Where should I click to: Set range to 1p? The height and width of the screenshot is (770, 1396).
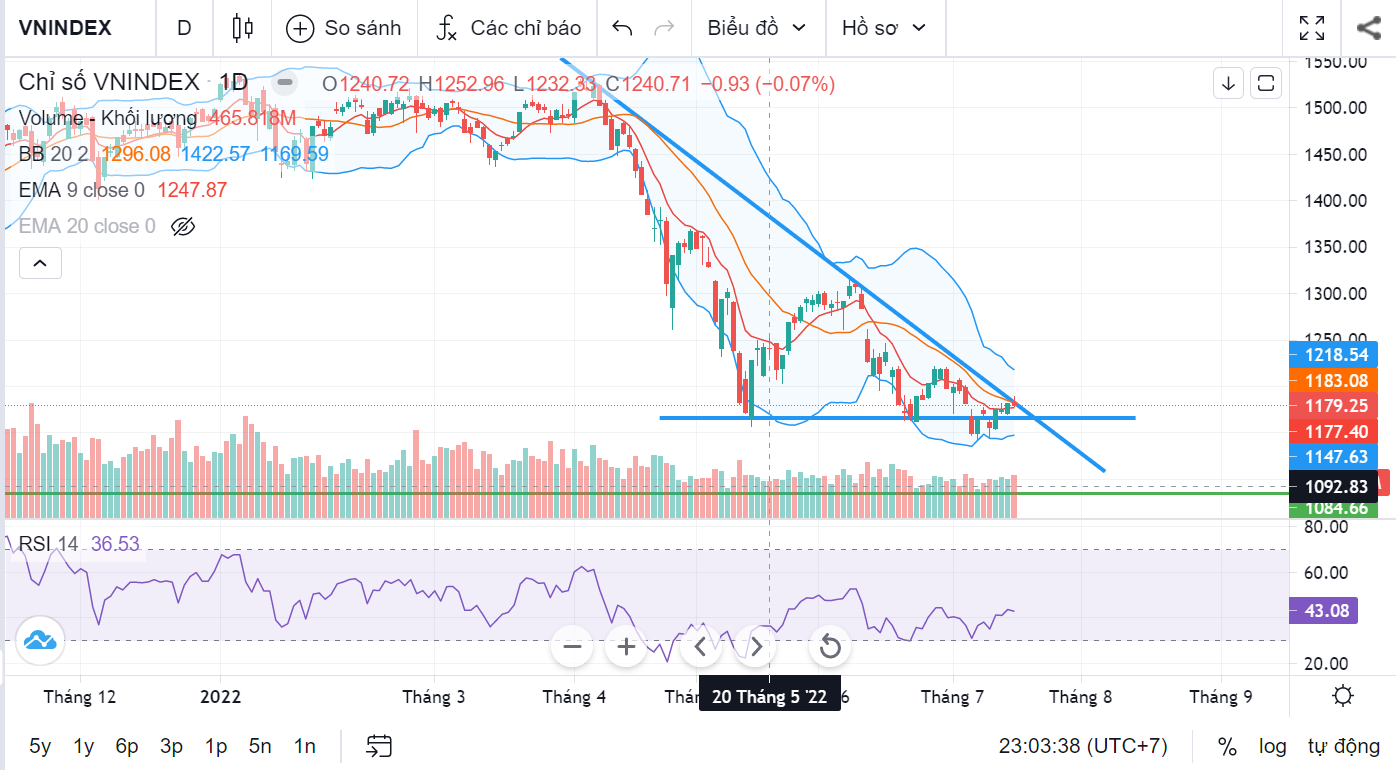point(216,746)
